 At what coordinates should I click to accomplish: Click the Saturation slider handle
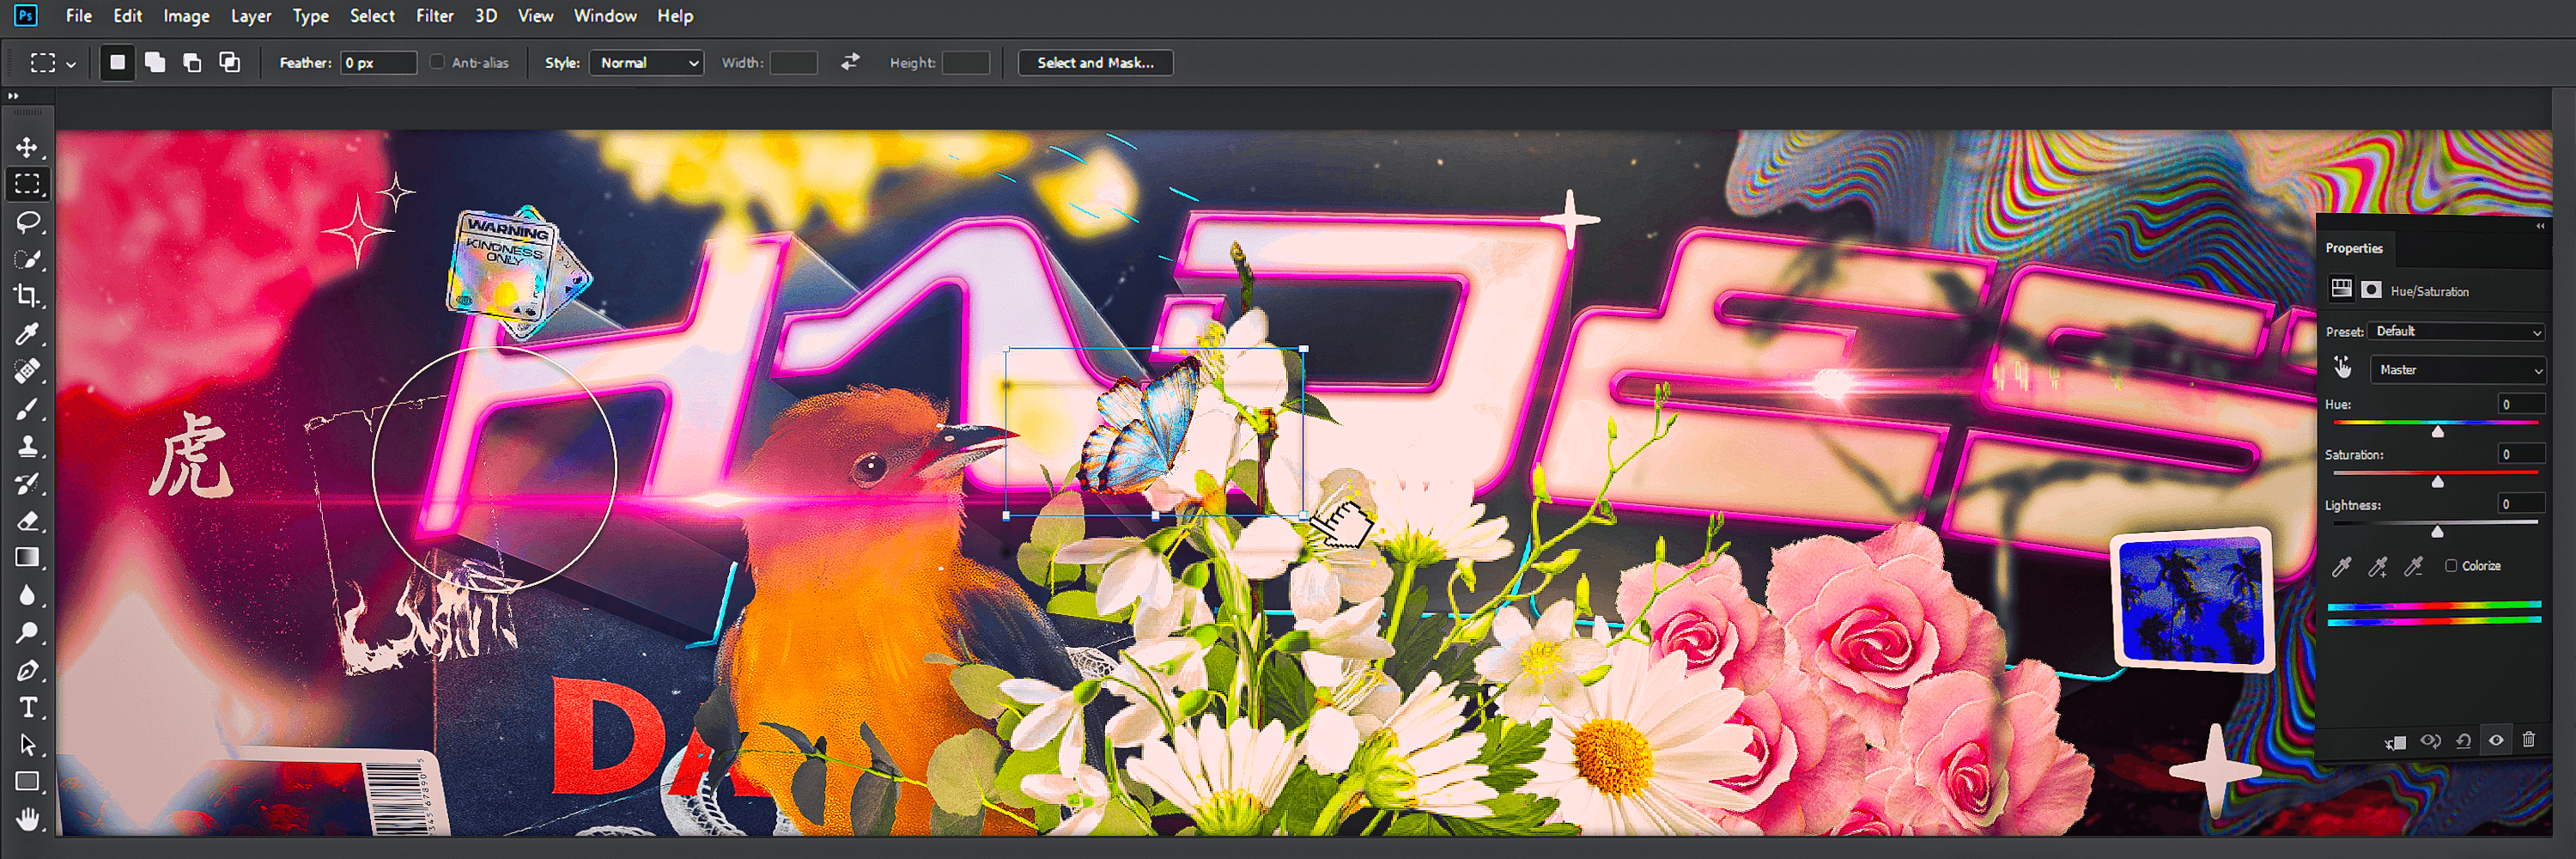point(2438,481)
